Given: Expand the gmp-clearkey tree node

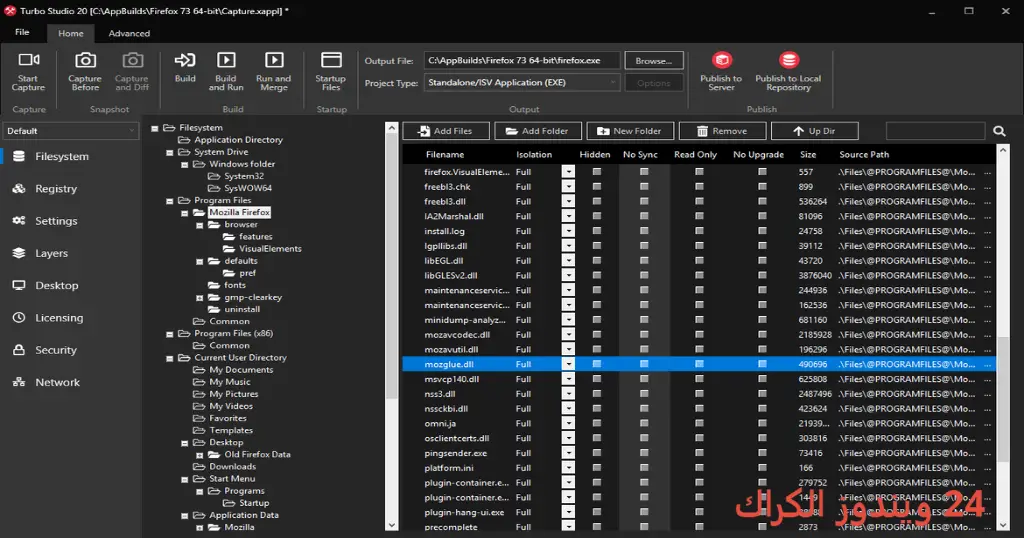Looking at the screenshot, I should tap(199, 298).
